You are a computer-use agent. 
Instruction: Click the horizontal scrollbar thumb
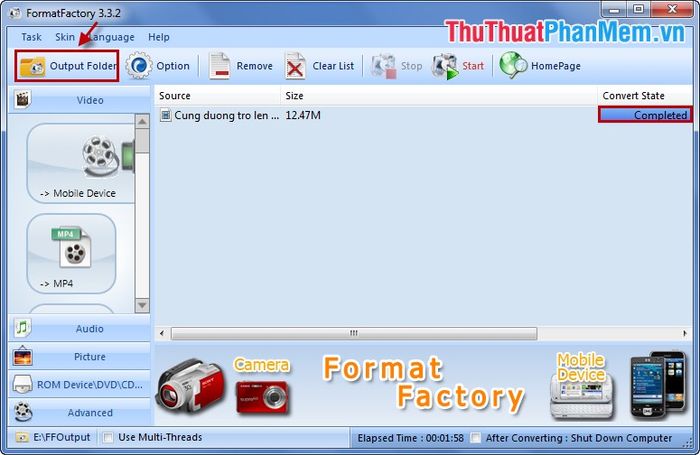click(x=354, y=333)
